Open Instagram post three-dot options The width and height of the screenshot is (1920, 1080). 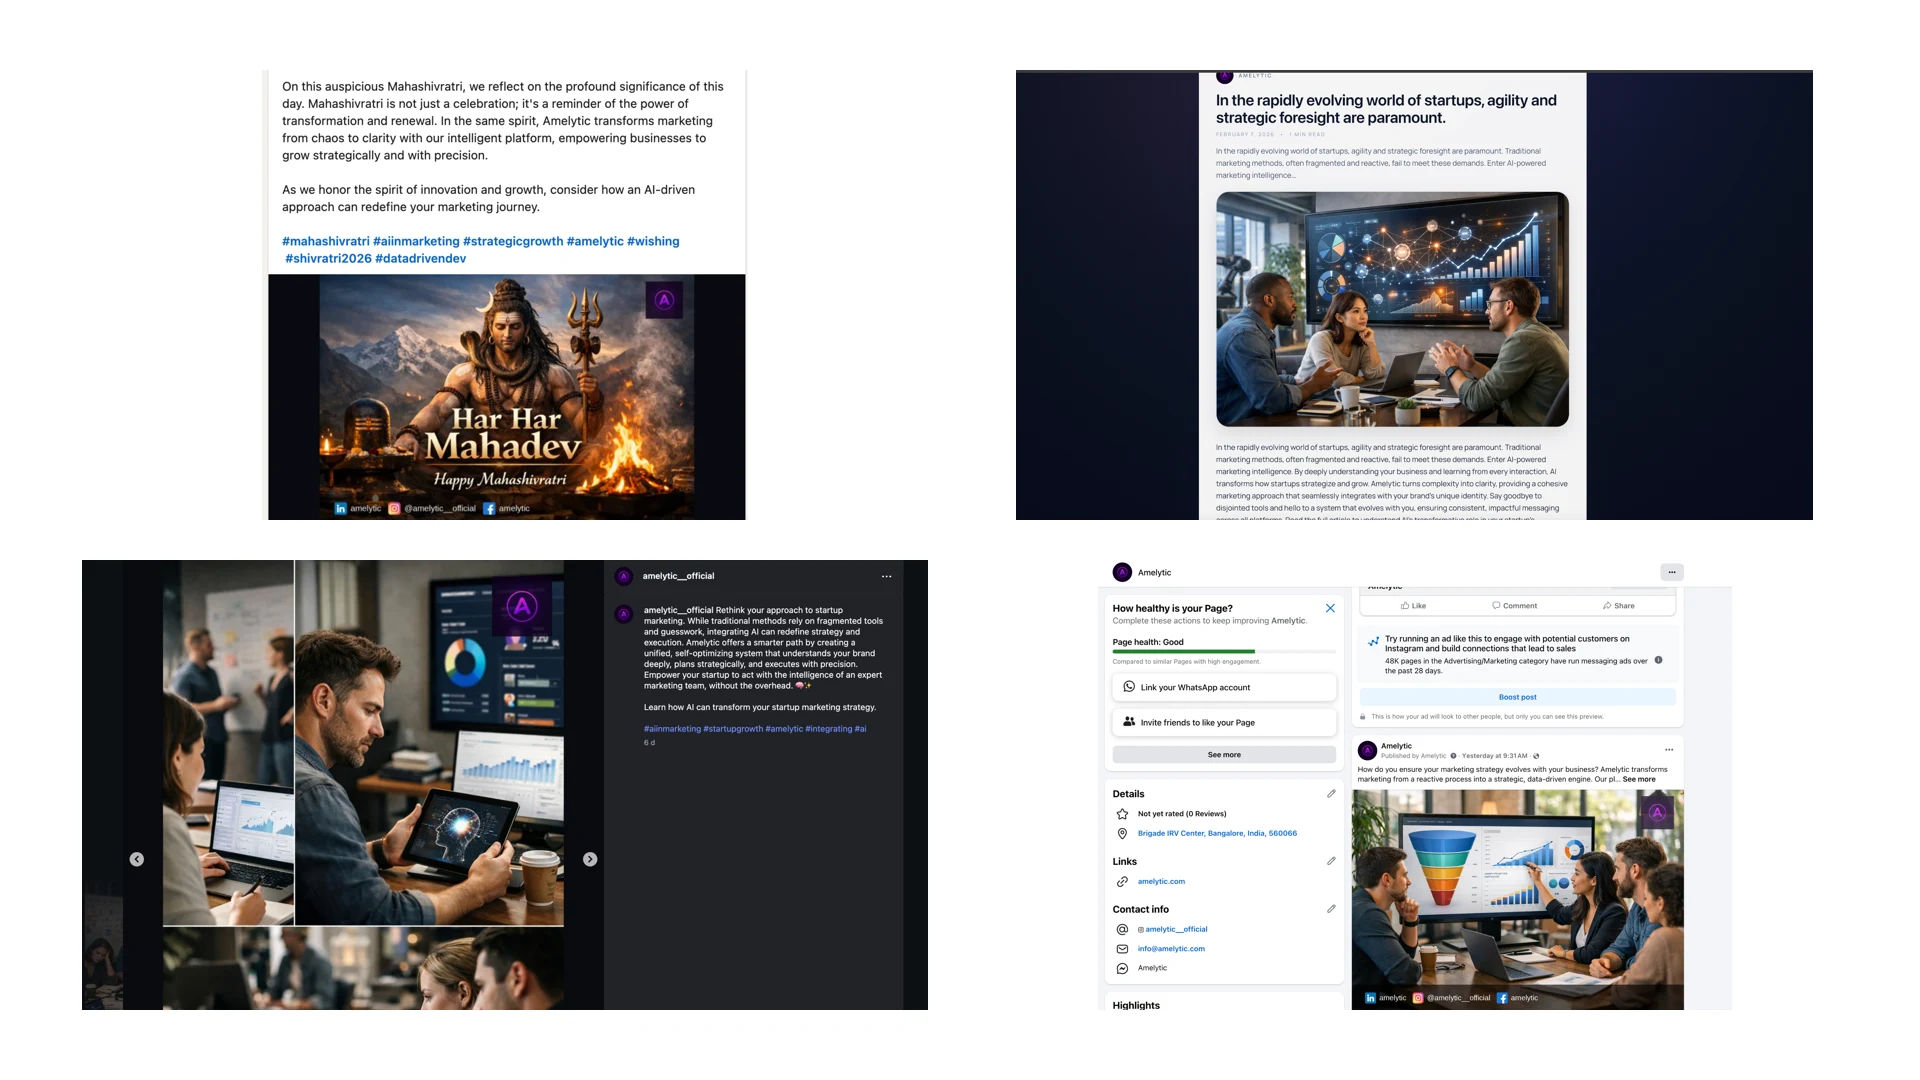(886, 576)
